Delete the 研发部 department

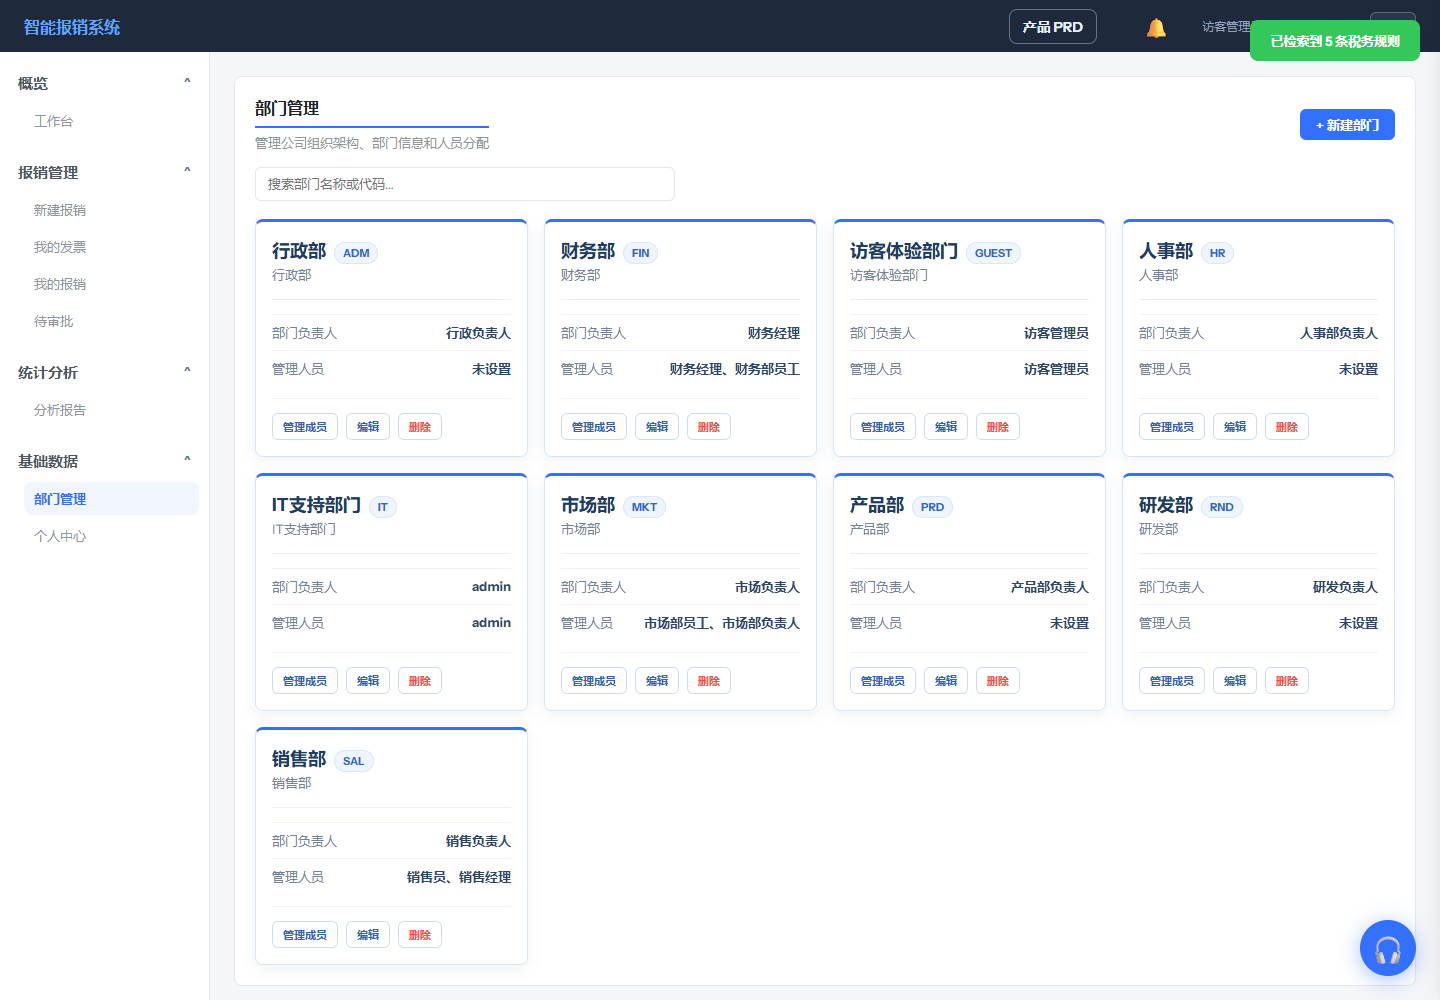[1287, 681]
